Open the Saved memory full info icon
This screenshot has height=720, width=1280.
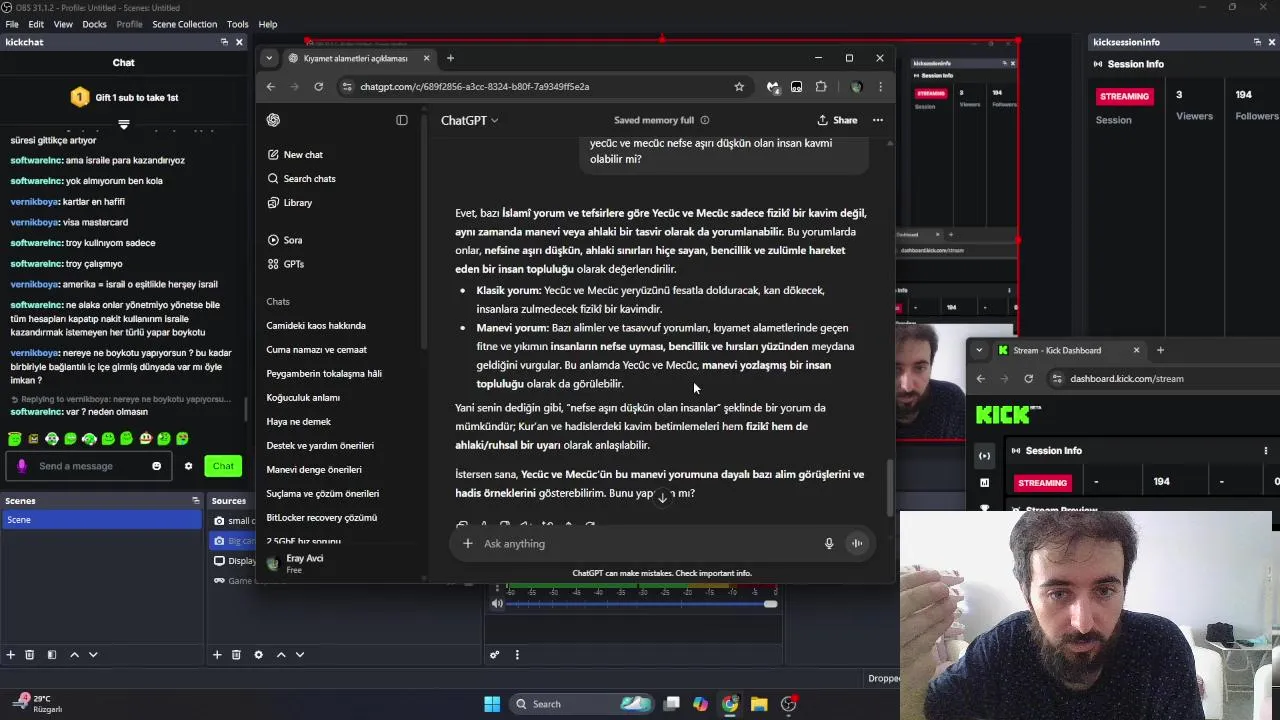[705, 120]
